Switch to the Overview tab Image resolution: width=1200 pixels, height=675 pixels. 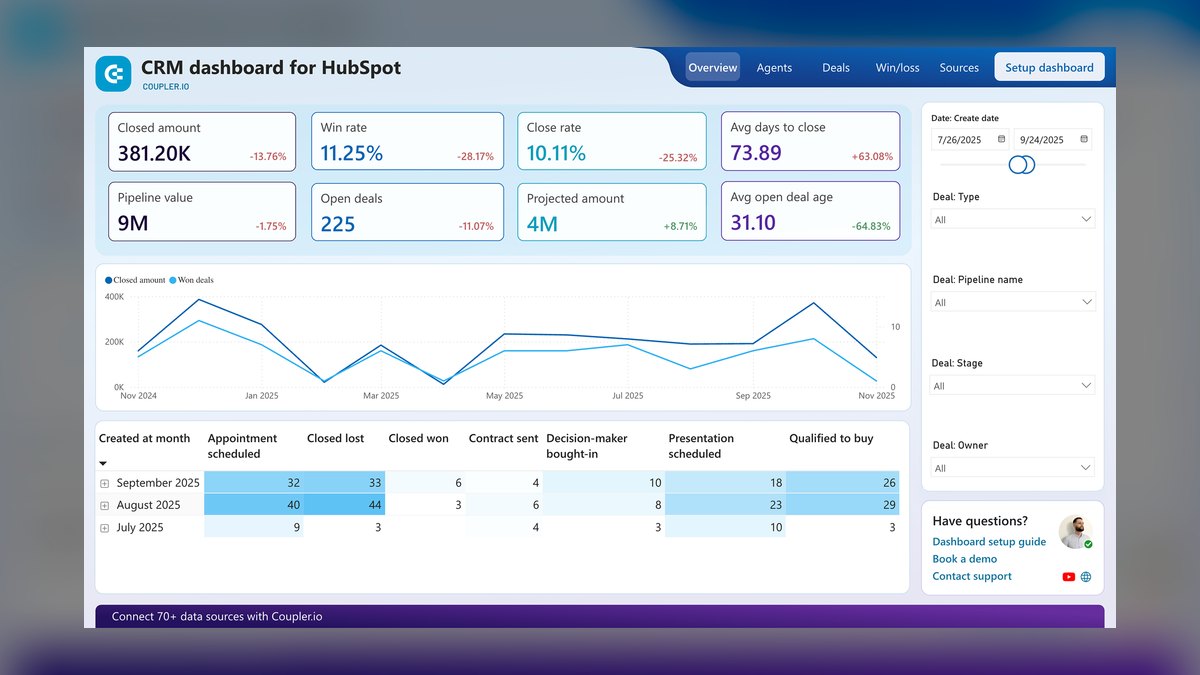click(x=712, y=67)
